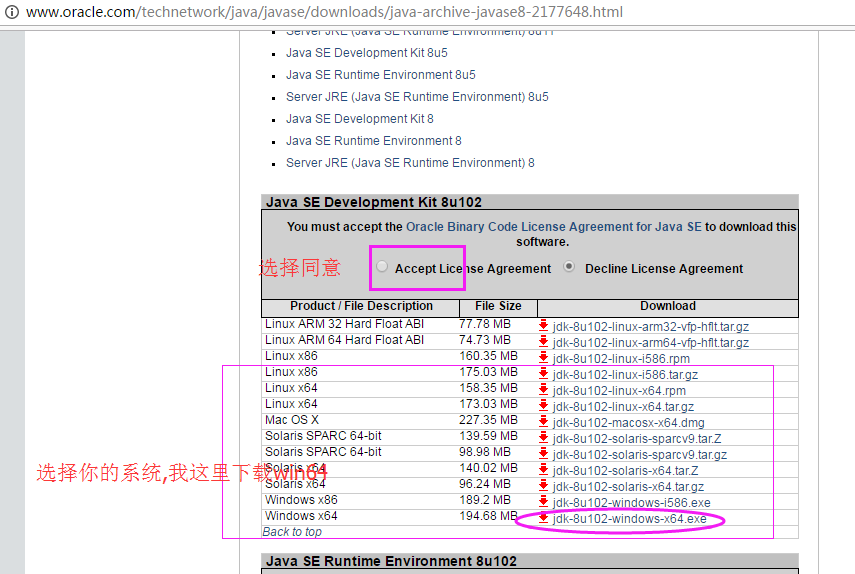Open Server JRE (Java SE Runtime Environment) 8u5 link
This screenshot has height=574, width=855.
pyautogui.click(x=417, y=97)
